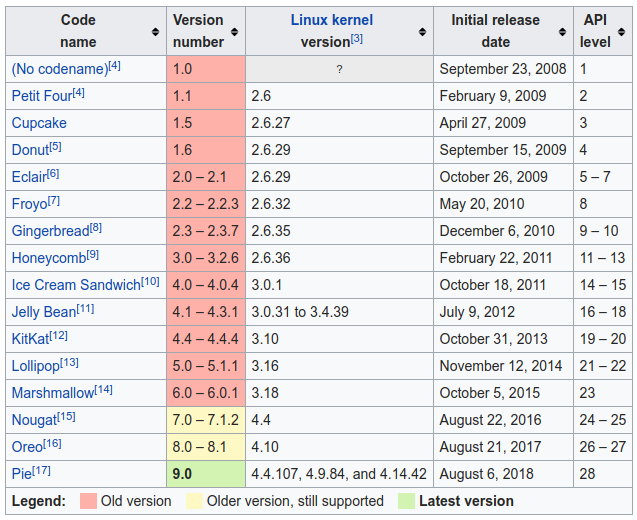Open the Oreo link
This screenshot has height=520, width=637.
[27, 447]
